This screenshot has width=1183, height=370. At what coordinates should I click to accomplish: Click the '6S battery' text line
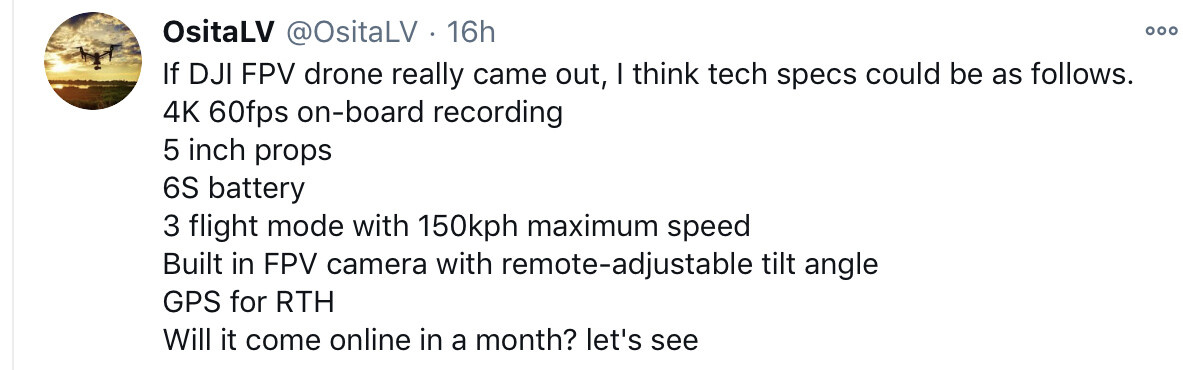[x=234, y=188]
